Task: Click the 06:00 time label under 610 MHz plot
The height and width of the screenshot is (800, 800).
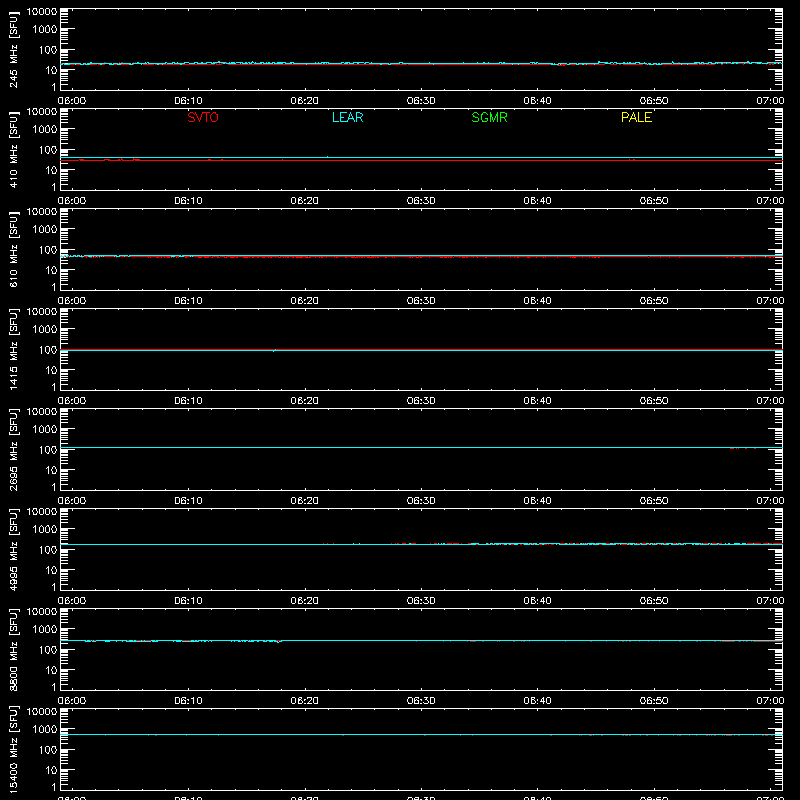Action: click(x=72, y=301)
